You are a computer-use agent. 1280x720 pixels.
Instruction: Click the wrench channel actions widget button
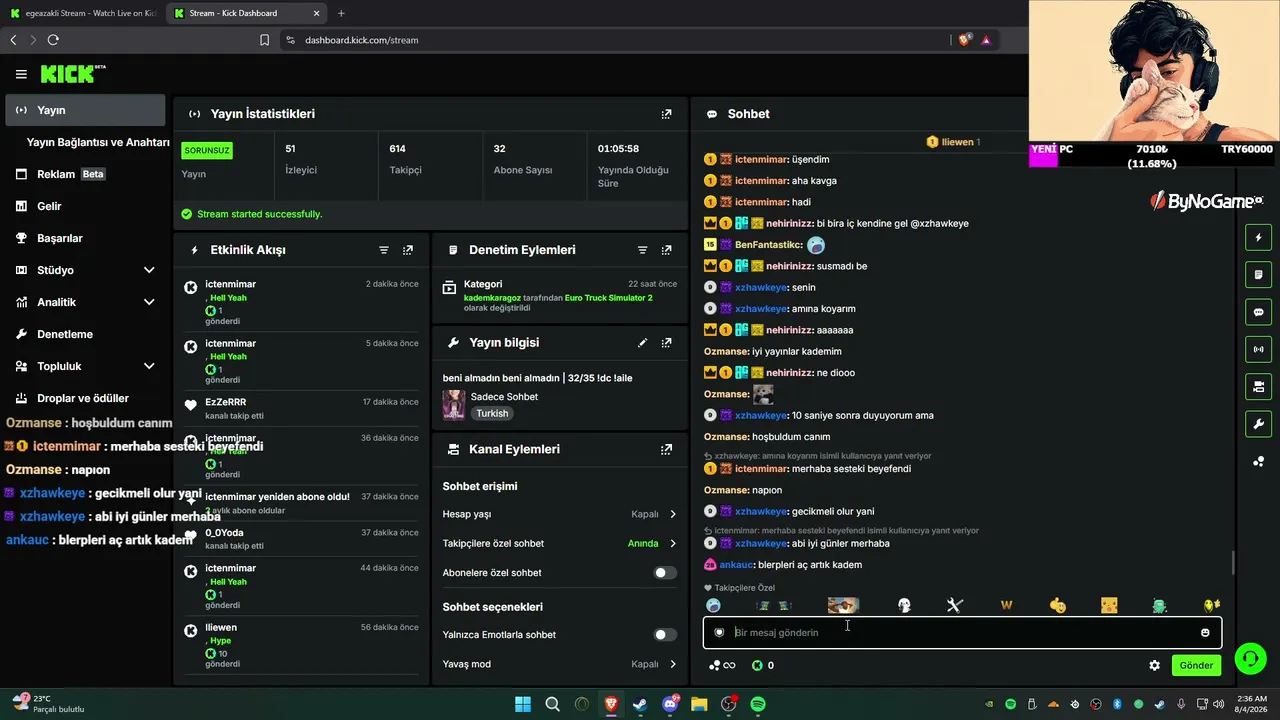click(x=1258, y=423)
